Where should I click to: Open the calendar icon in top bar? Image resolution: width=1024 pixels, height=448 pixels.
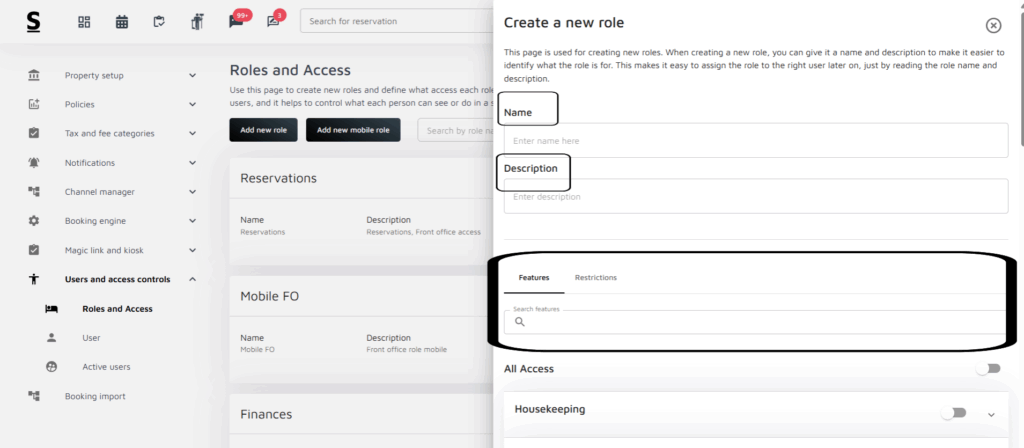pos(122,22)
